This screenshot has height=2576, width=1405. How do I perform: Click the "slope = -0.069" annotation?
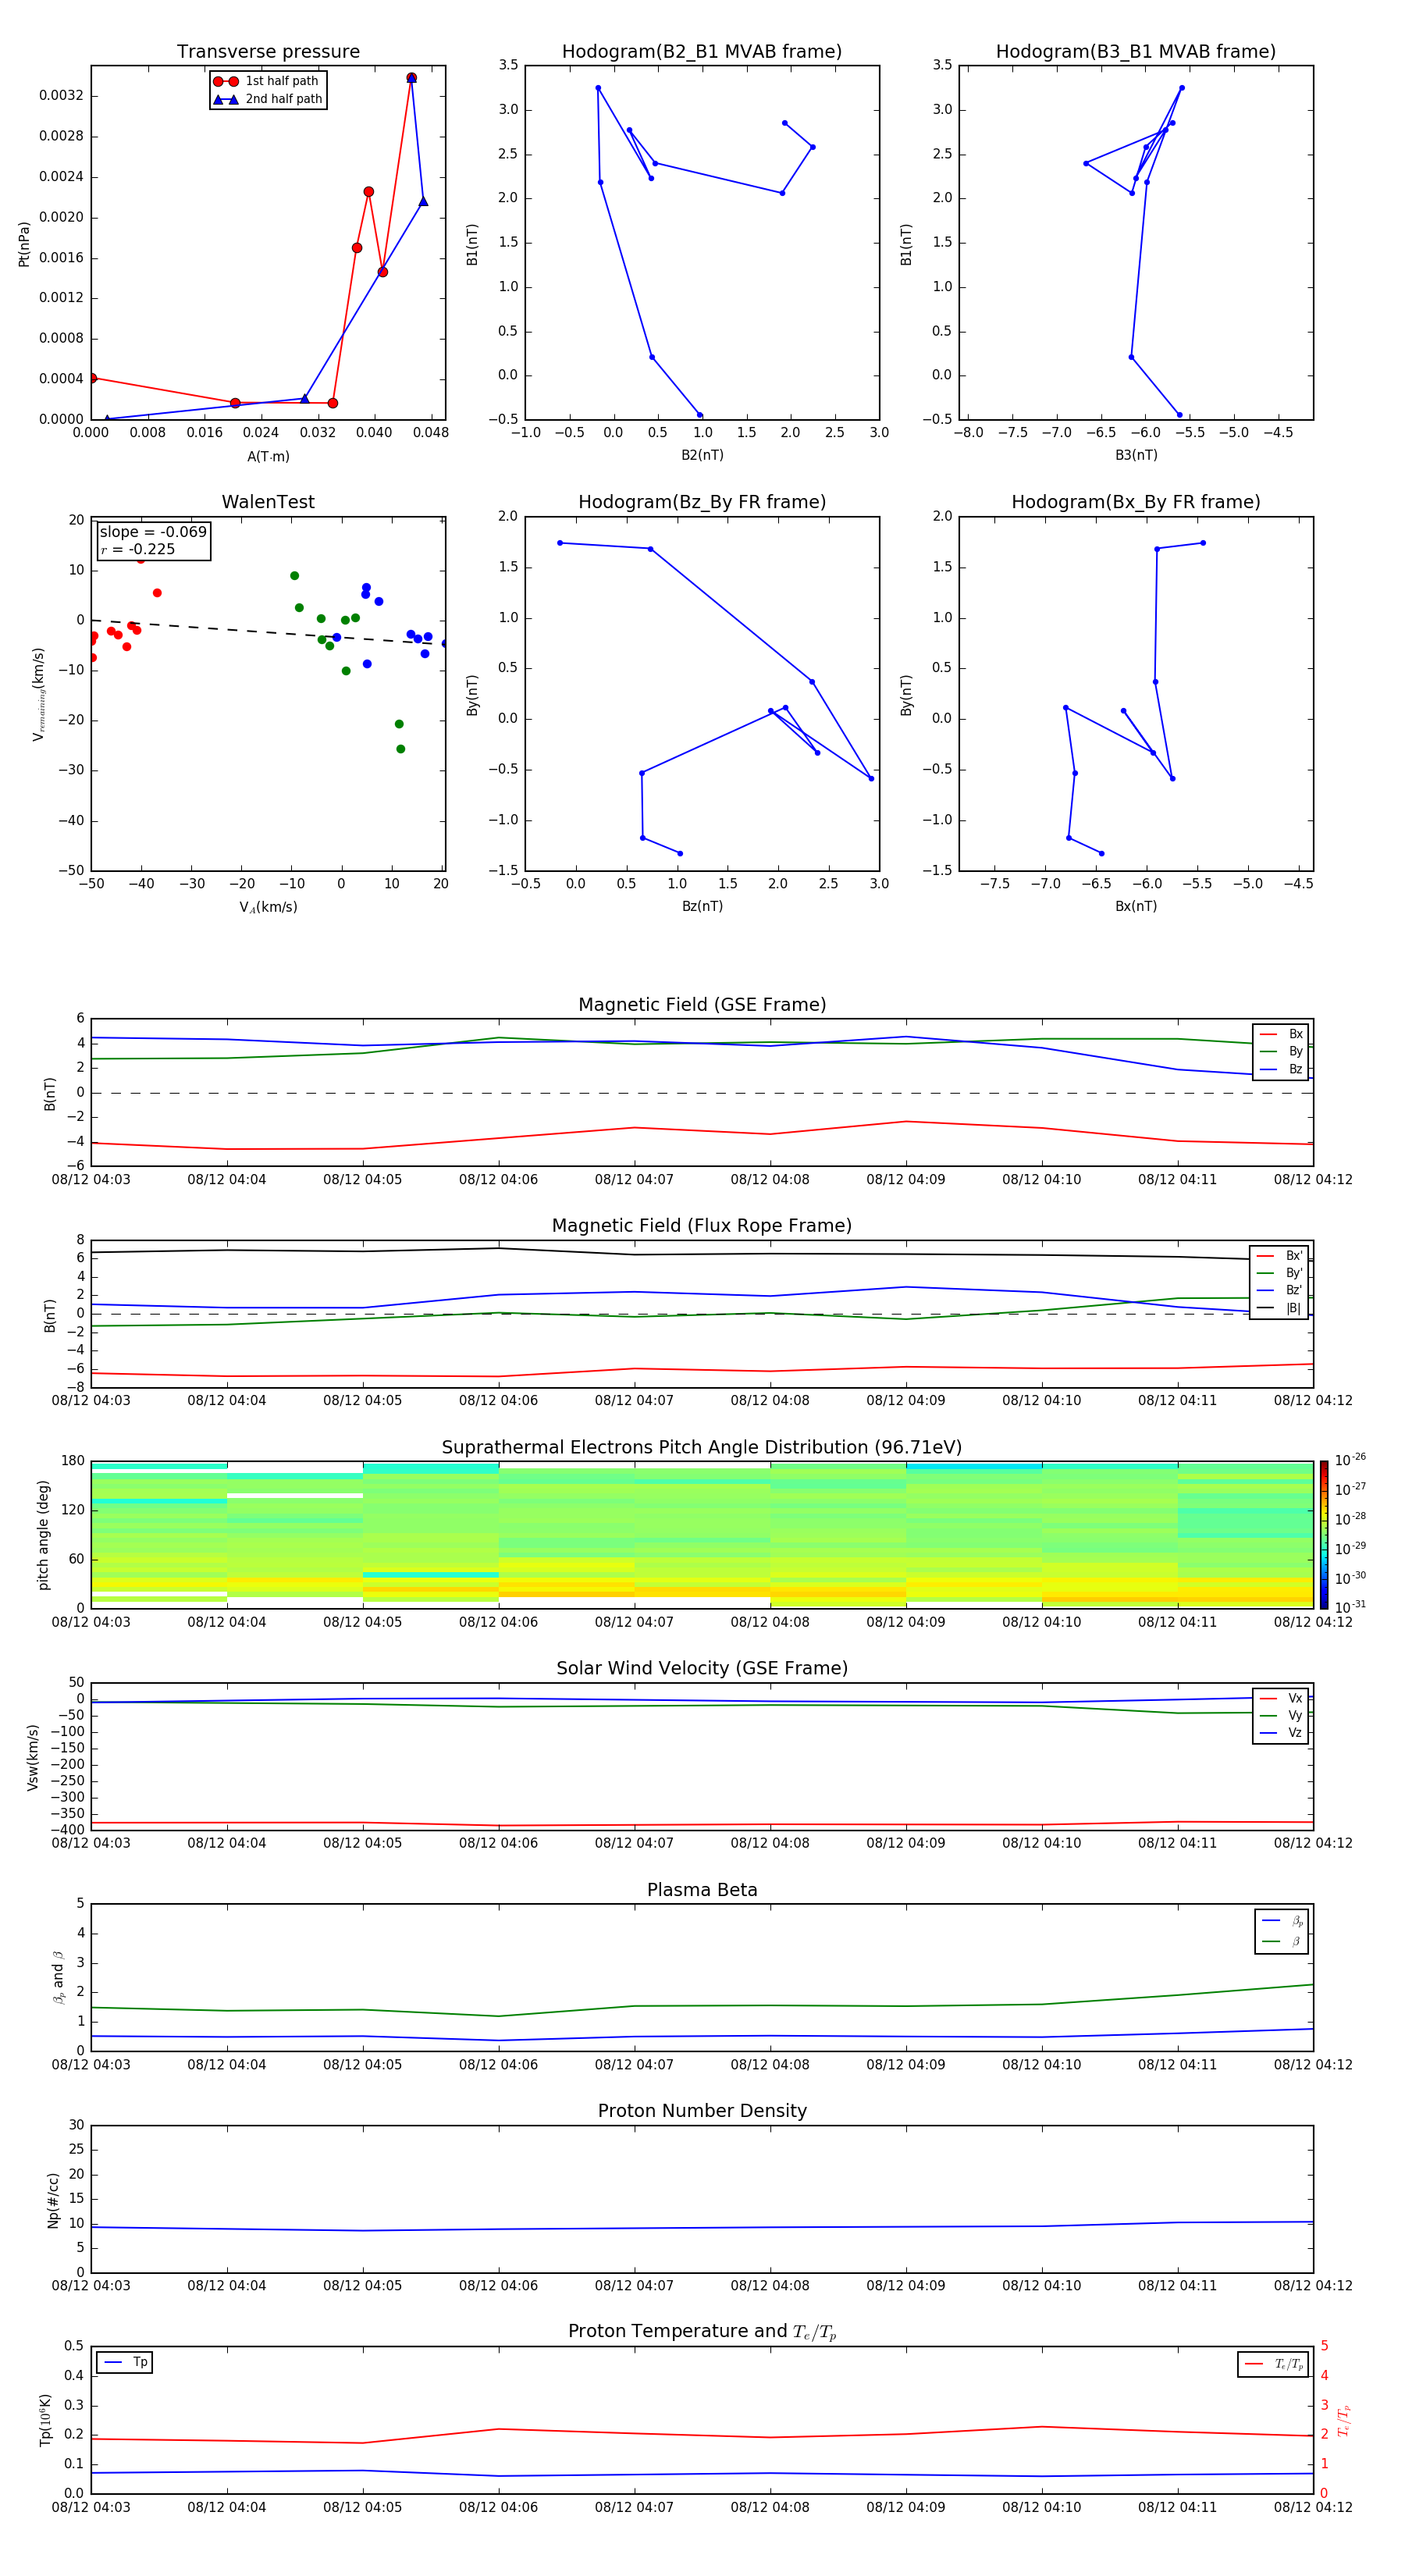tap(153, 532)
